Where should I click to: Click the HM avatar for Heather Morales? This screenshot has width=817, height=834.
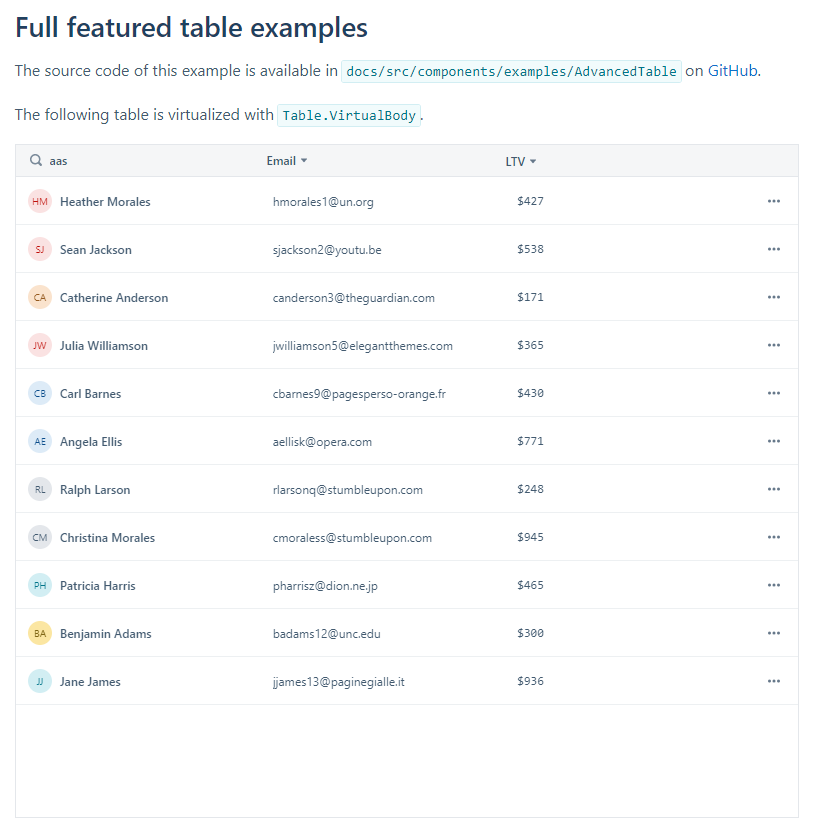click(x=40, y=202)
